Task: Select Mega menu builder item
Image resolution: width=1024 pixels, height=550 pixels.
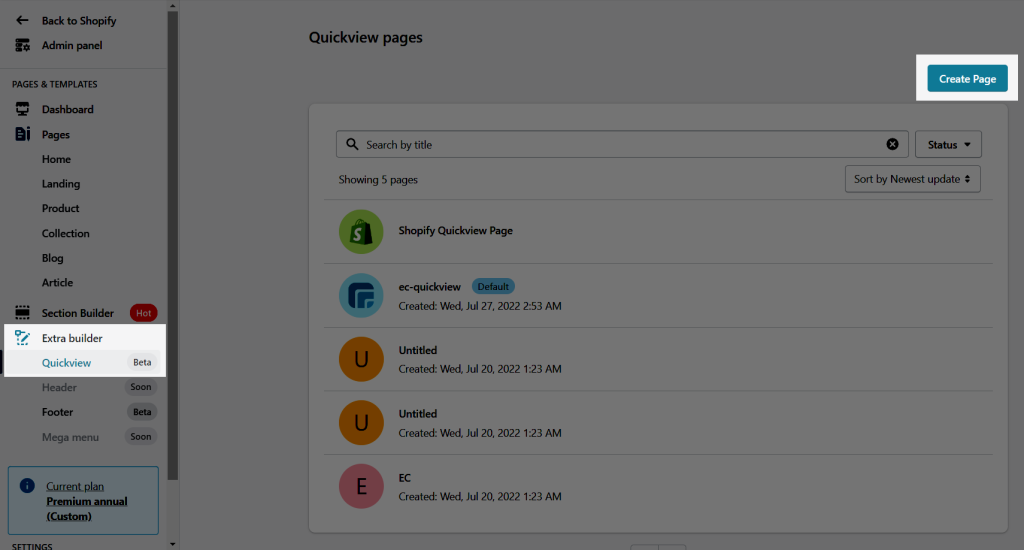Action: (70, 437)
